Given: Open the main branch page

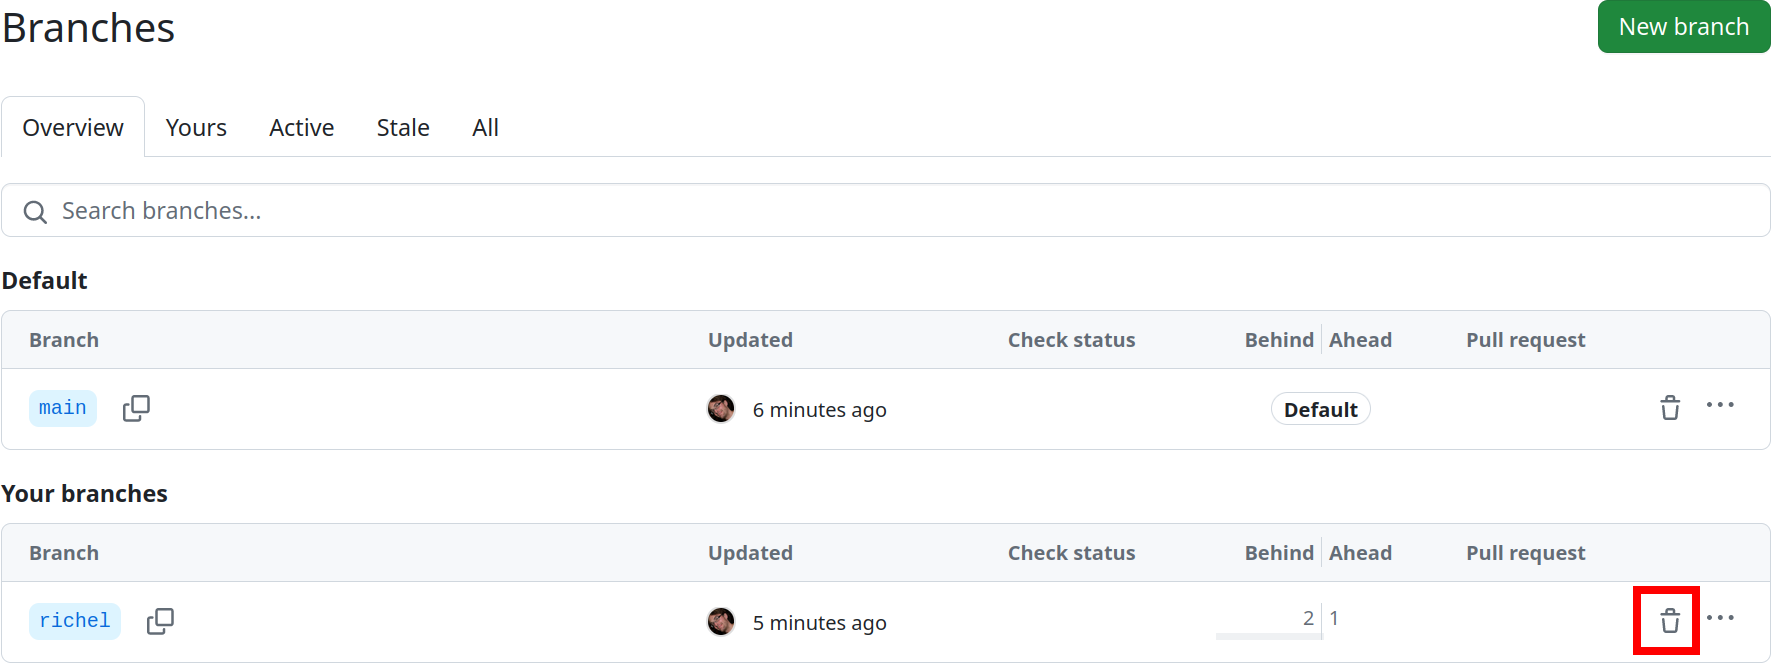Looking at the screenshot, I should [62, 408].
